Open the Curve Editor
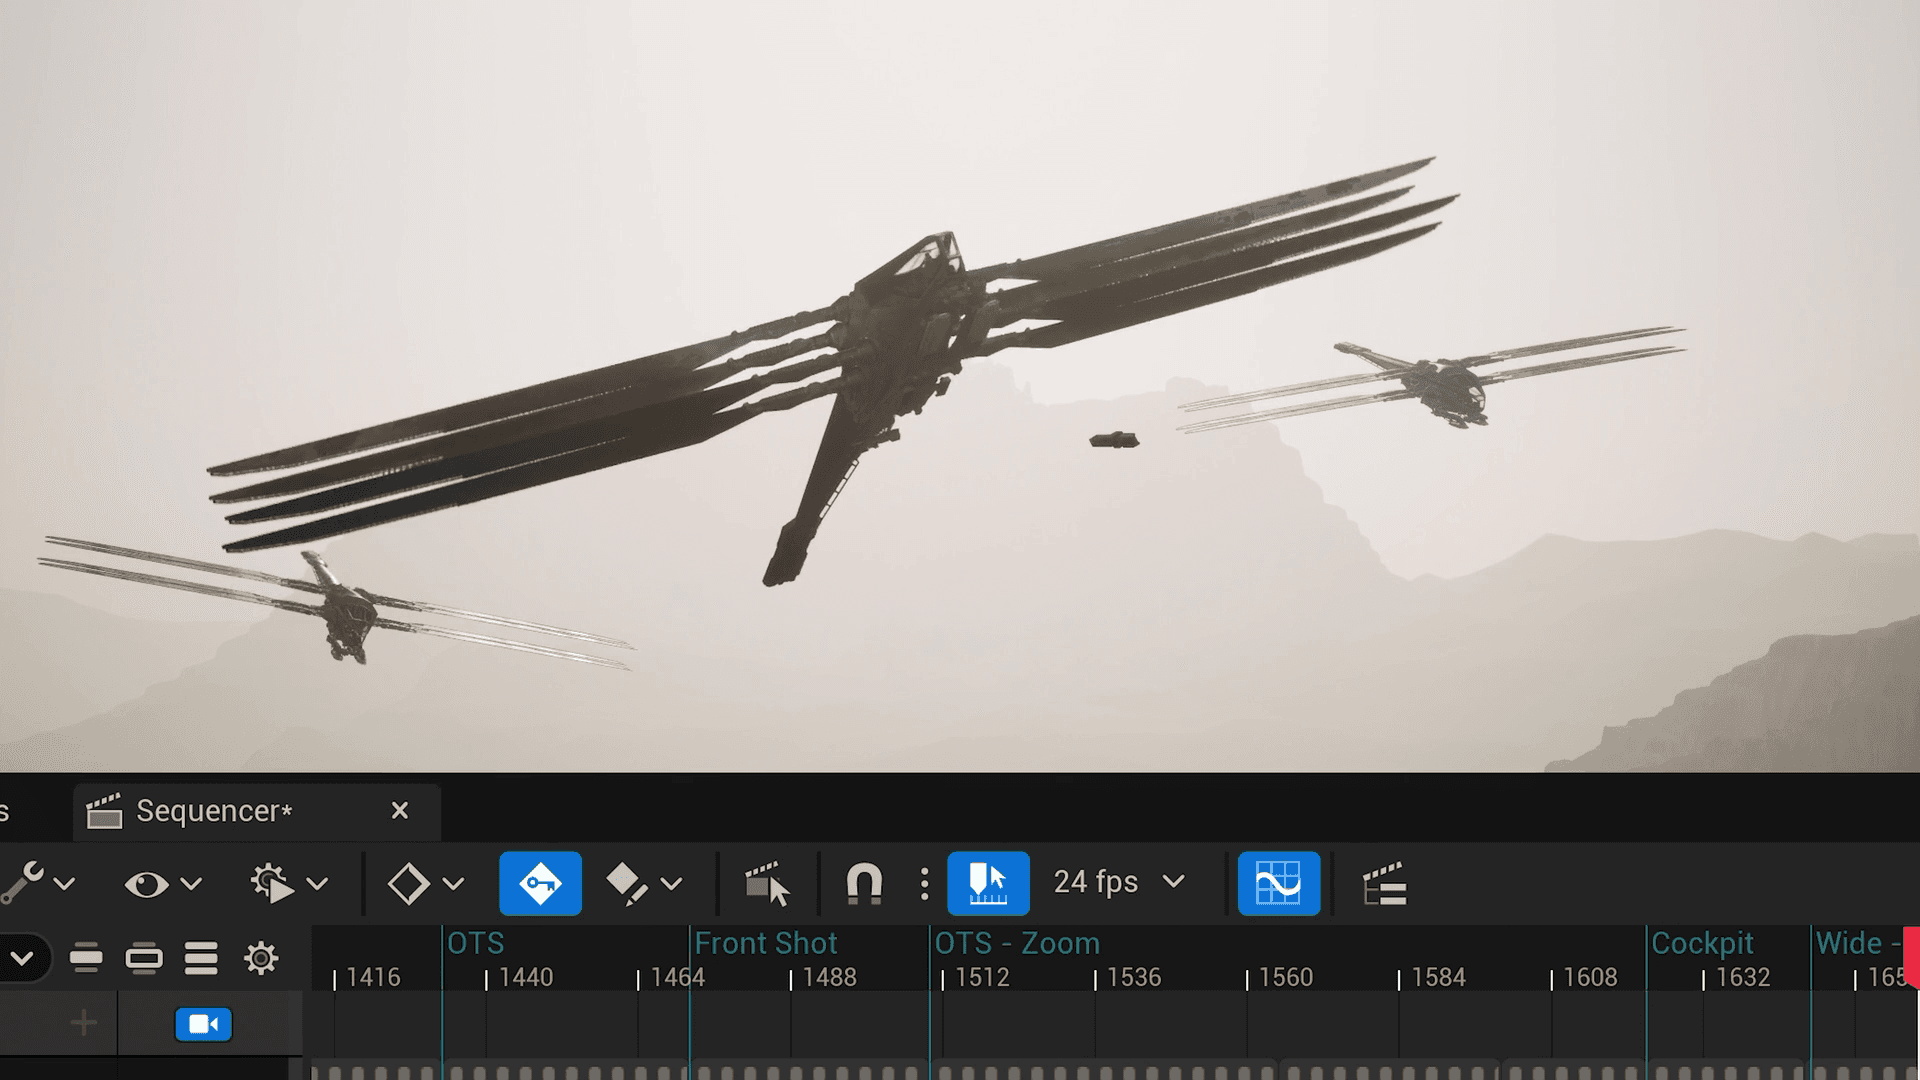Viewport: 1920px width, 1080px height. 1278,883
